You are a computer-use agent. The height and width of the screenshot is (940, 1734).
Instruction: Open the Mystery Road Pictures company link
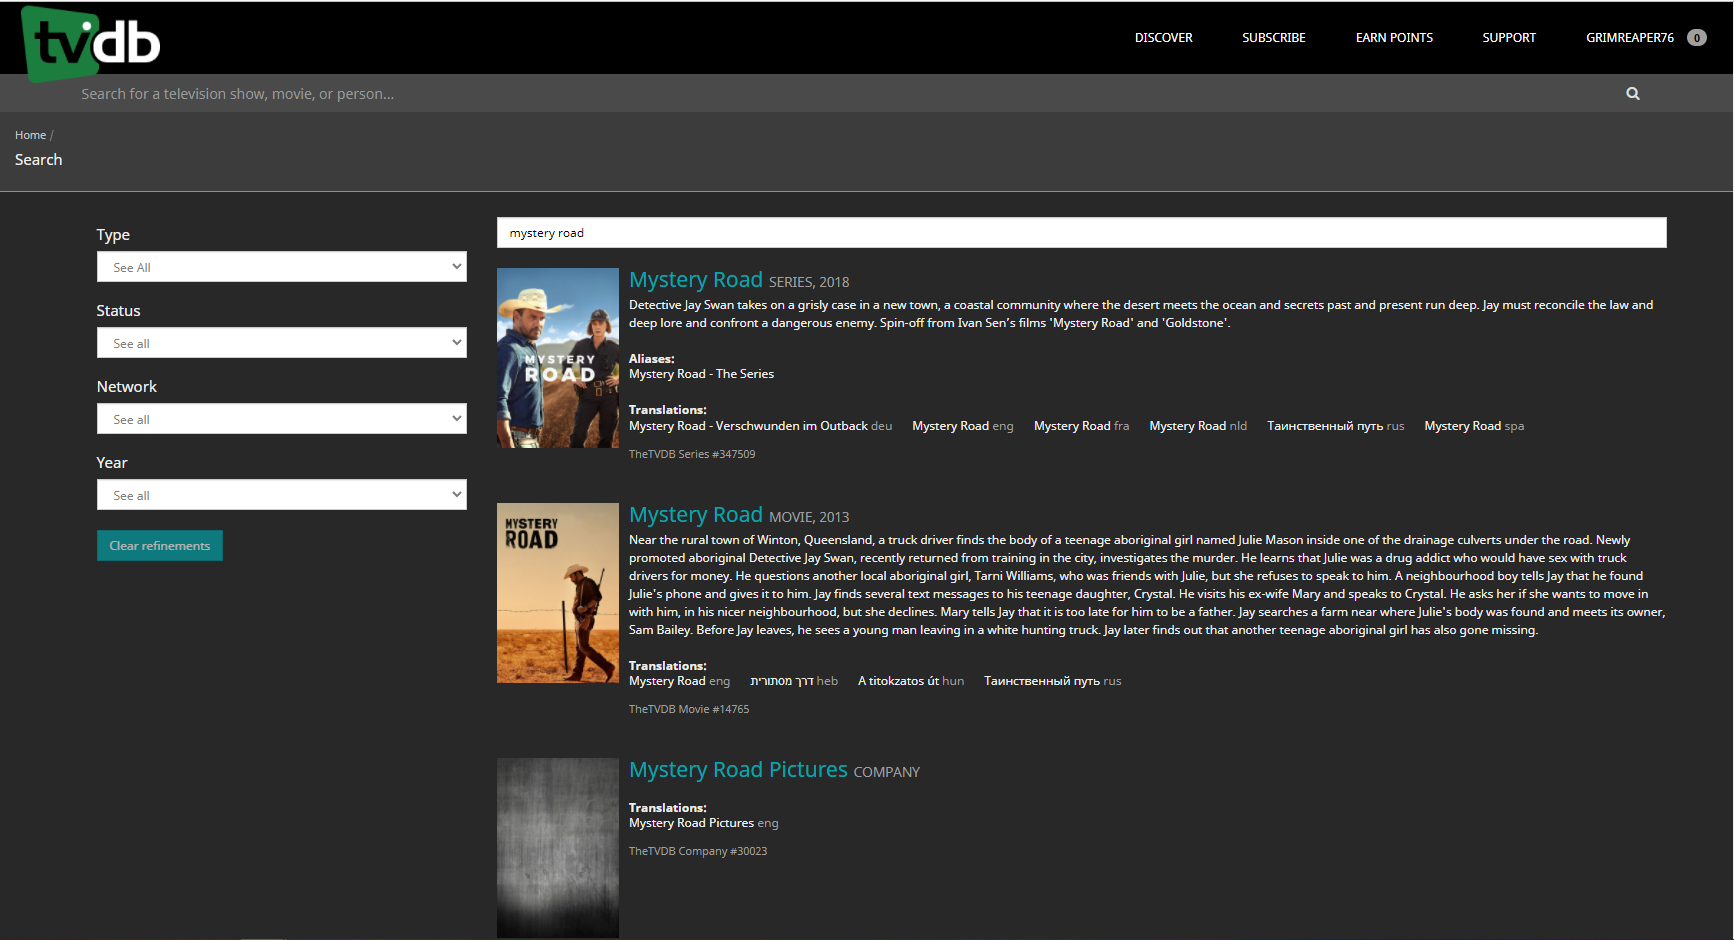(x=738, y=770)
